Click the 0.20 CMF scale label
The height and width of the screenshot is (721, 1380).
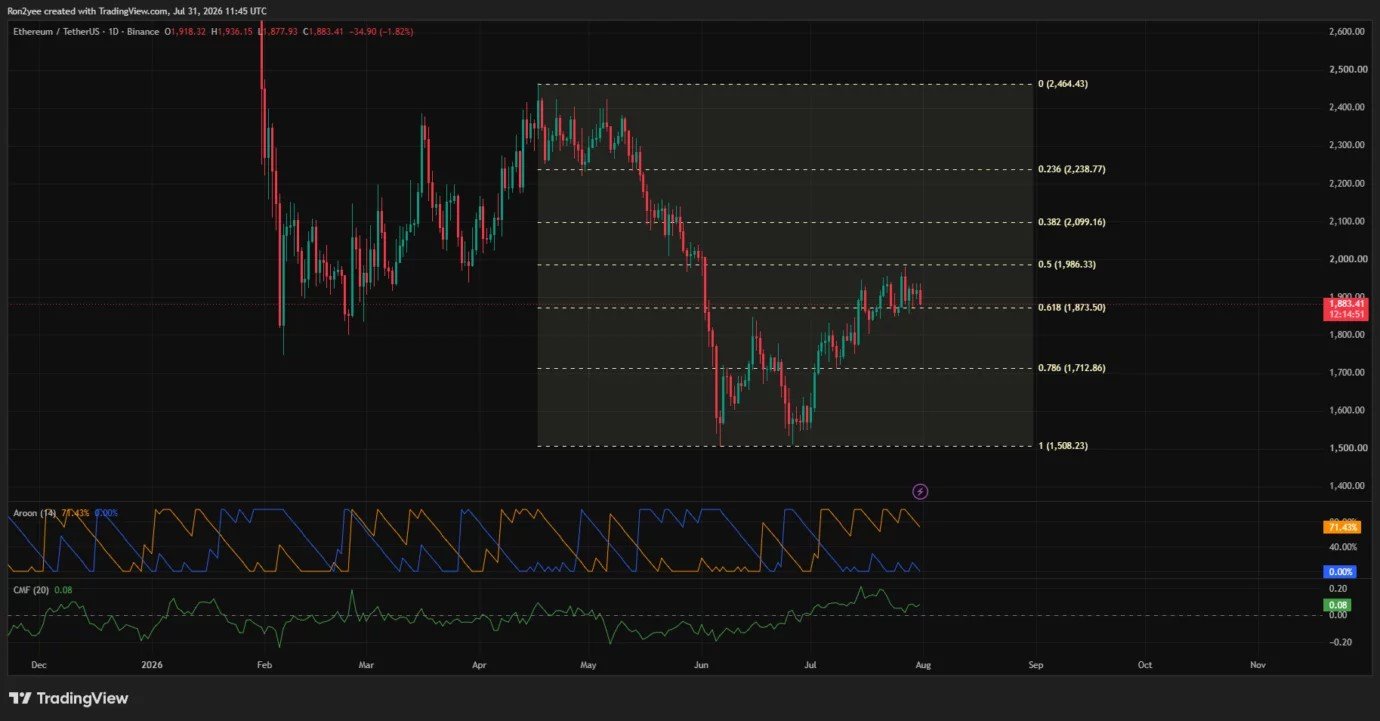(1337, 590)
